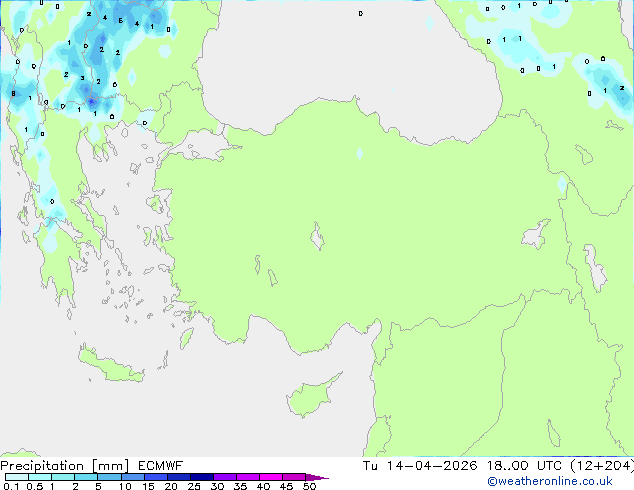Select the 5–10 mm legend color box
The image size is (634, 490).
[x=109, y=477]
